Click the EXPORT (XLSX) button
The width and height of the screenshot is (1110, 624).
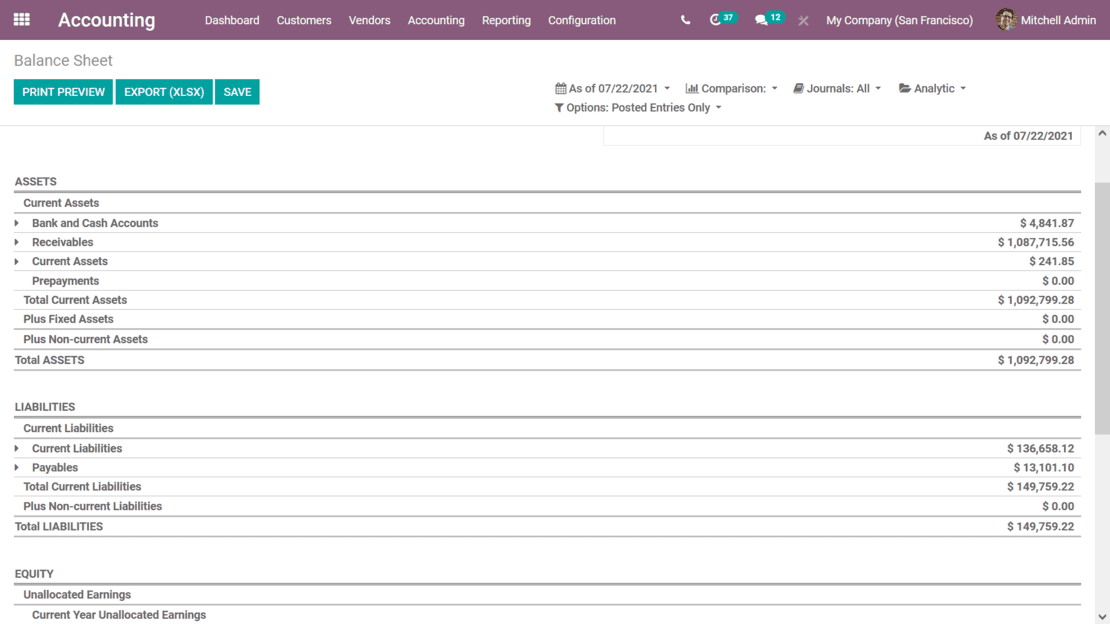click(x=164, y=92)
